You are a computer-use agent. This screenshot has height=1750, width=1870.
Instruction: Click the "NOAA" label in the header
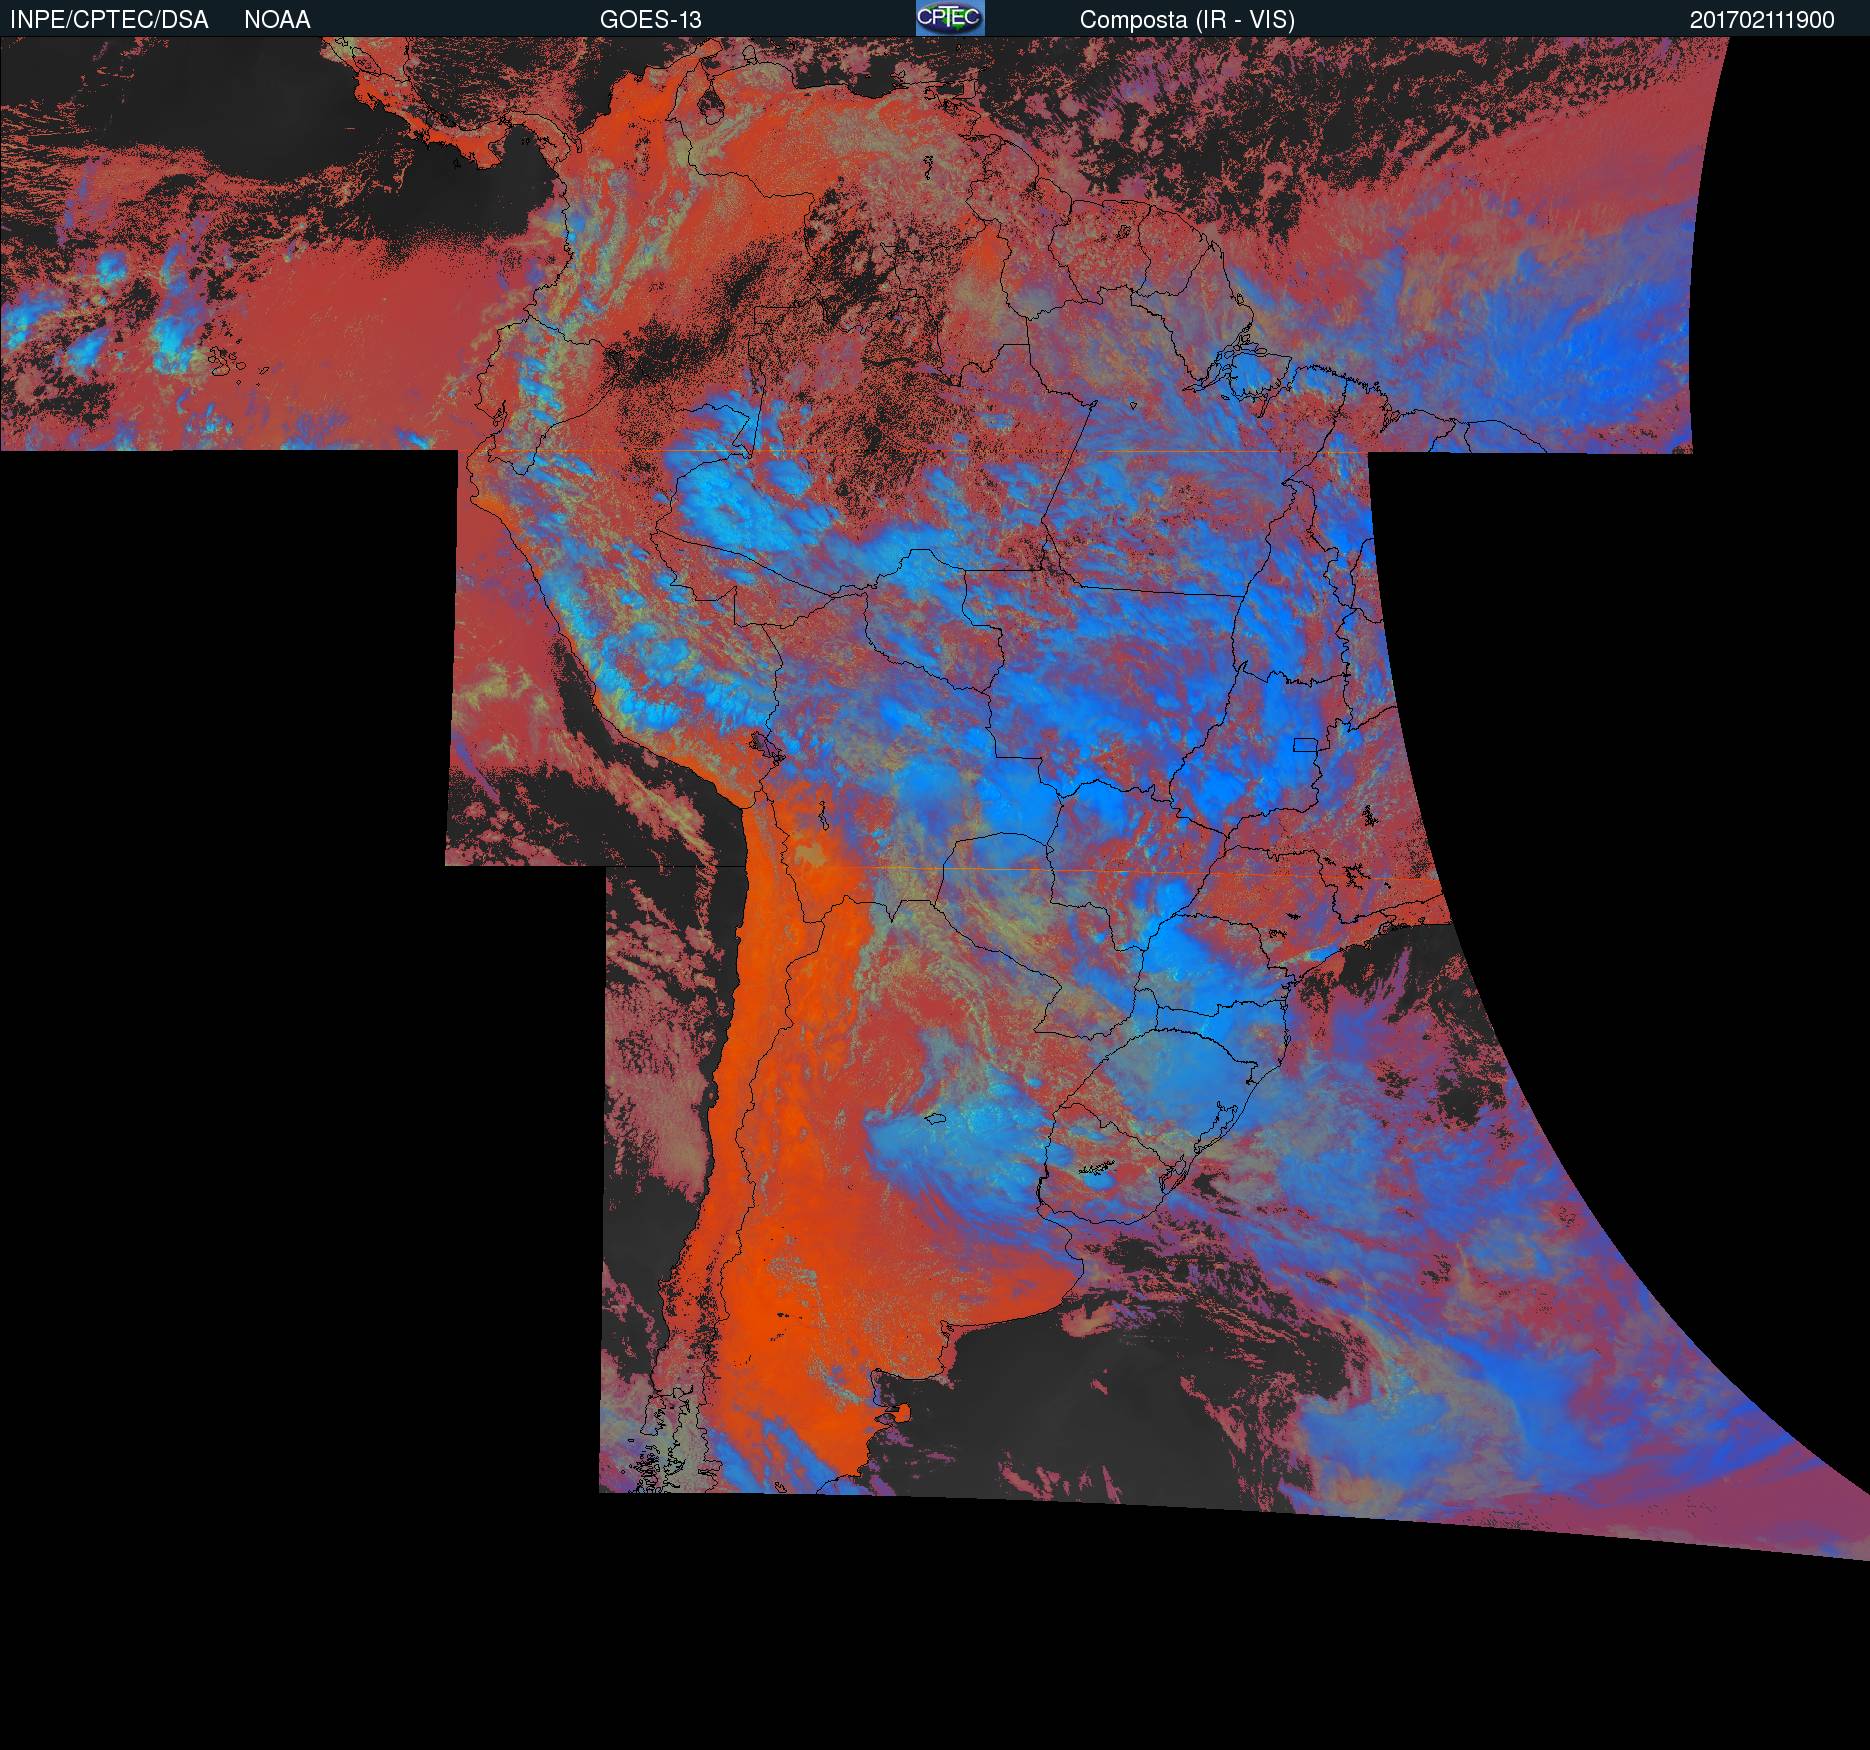tap(277, 20)
